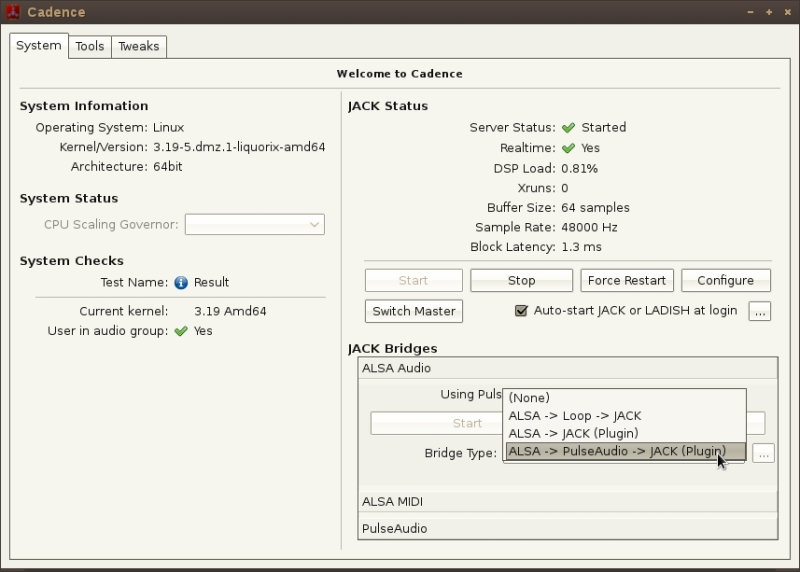Click the audio group green checkmark

coord(181,331)
